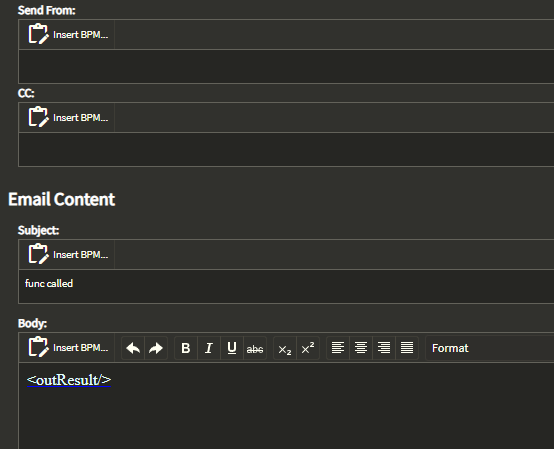This screenshot has width=554, height=449.
Task: Click Insert BPM button under CC
Action: pos(68,117)
